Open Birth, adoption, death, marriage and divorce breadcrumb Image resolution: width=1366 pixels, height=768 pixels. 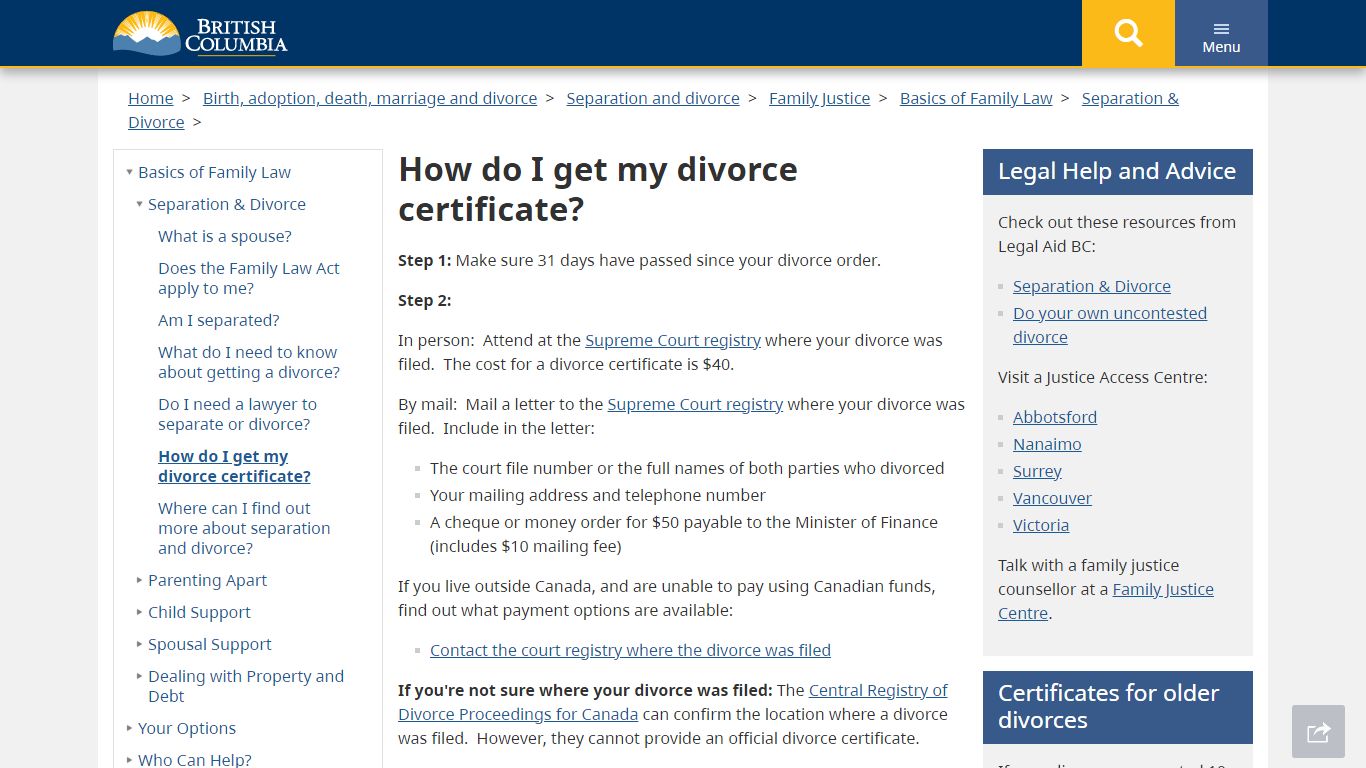[370, 98]
